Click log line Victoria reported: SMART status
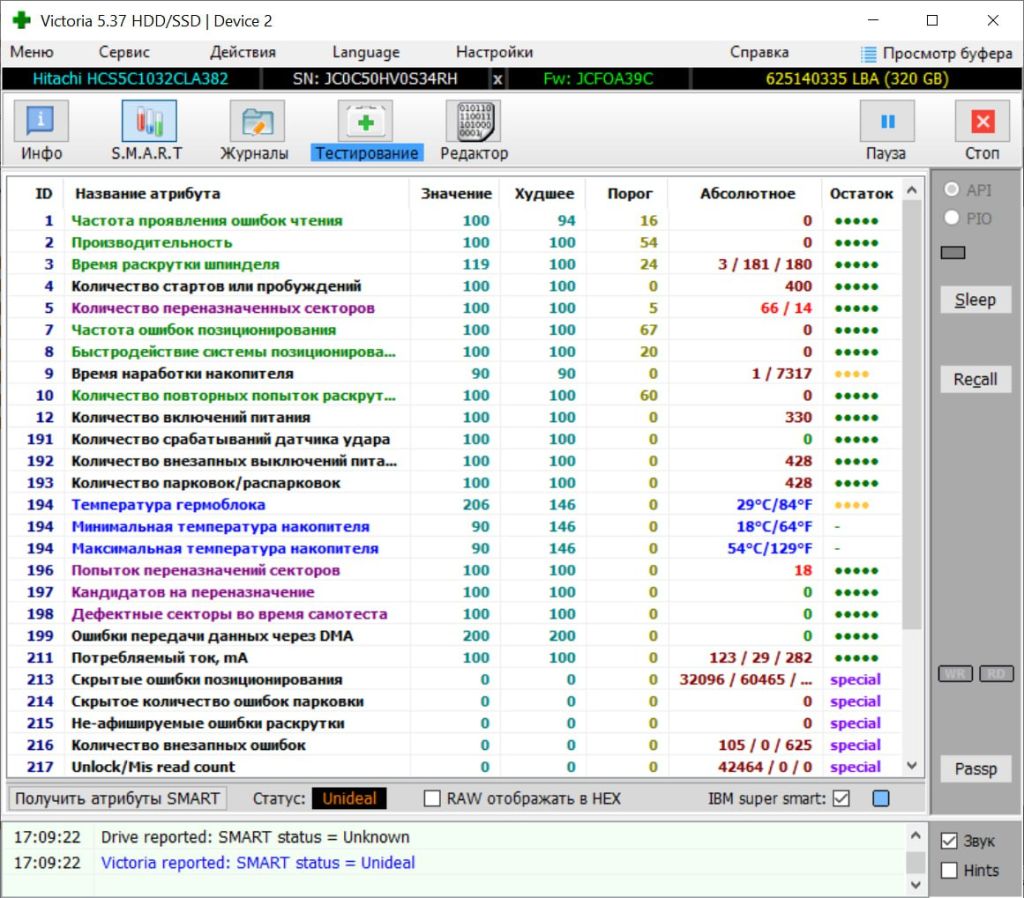This screenshot has width=1024, height=898. 258,863
